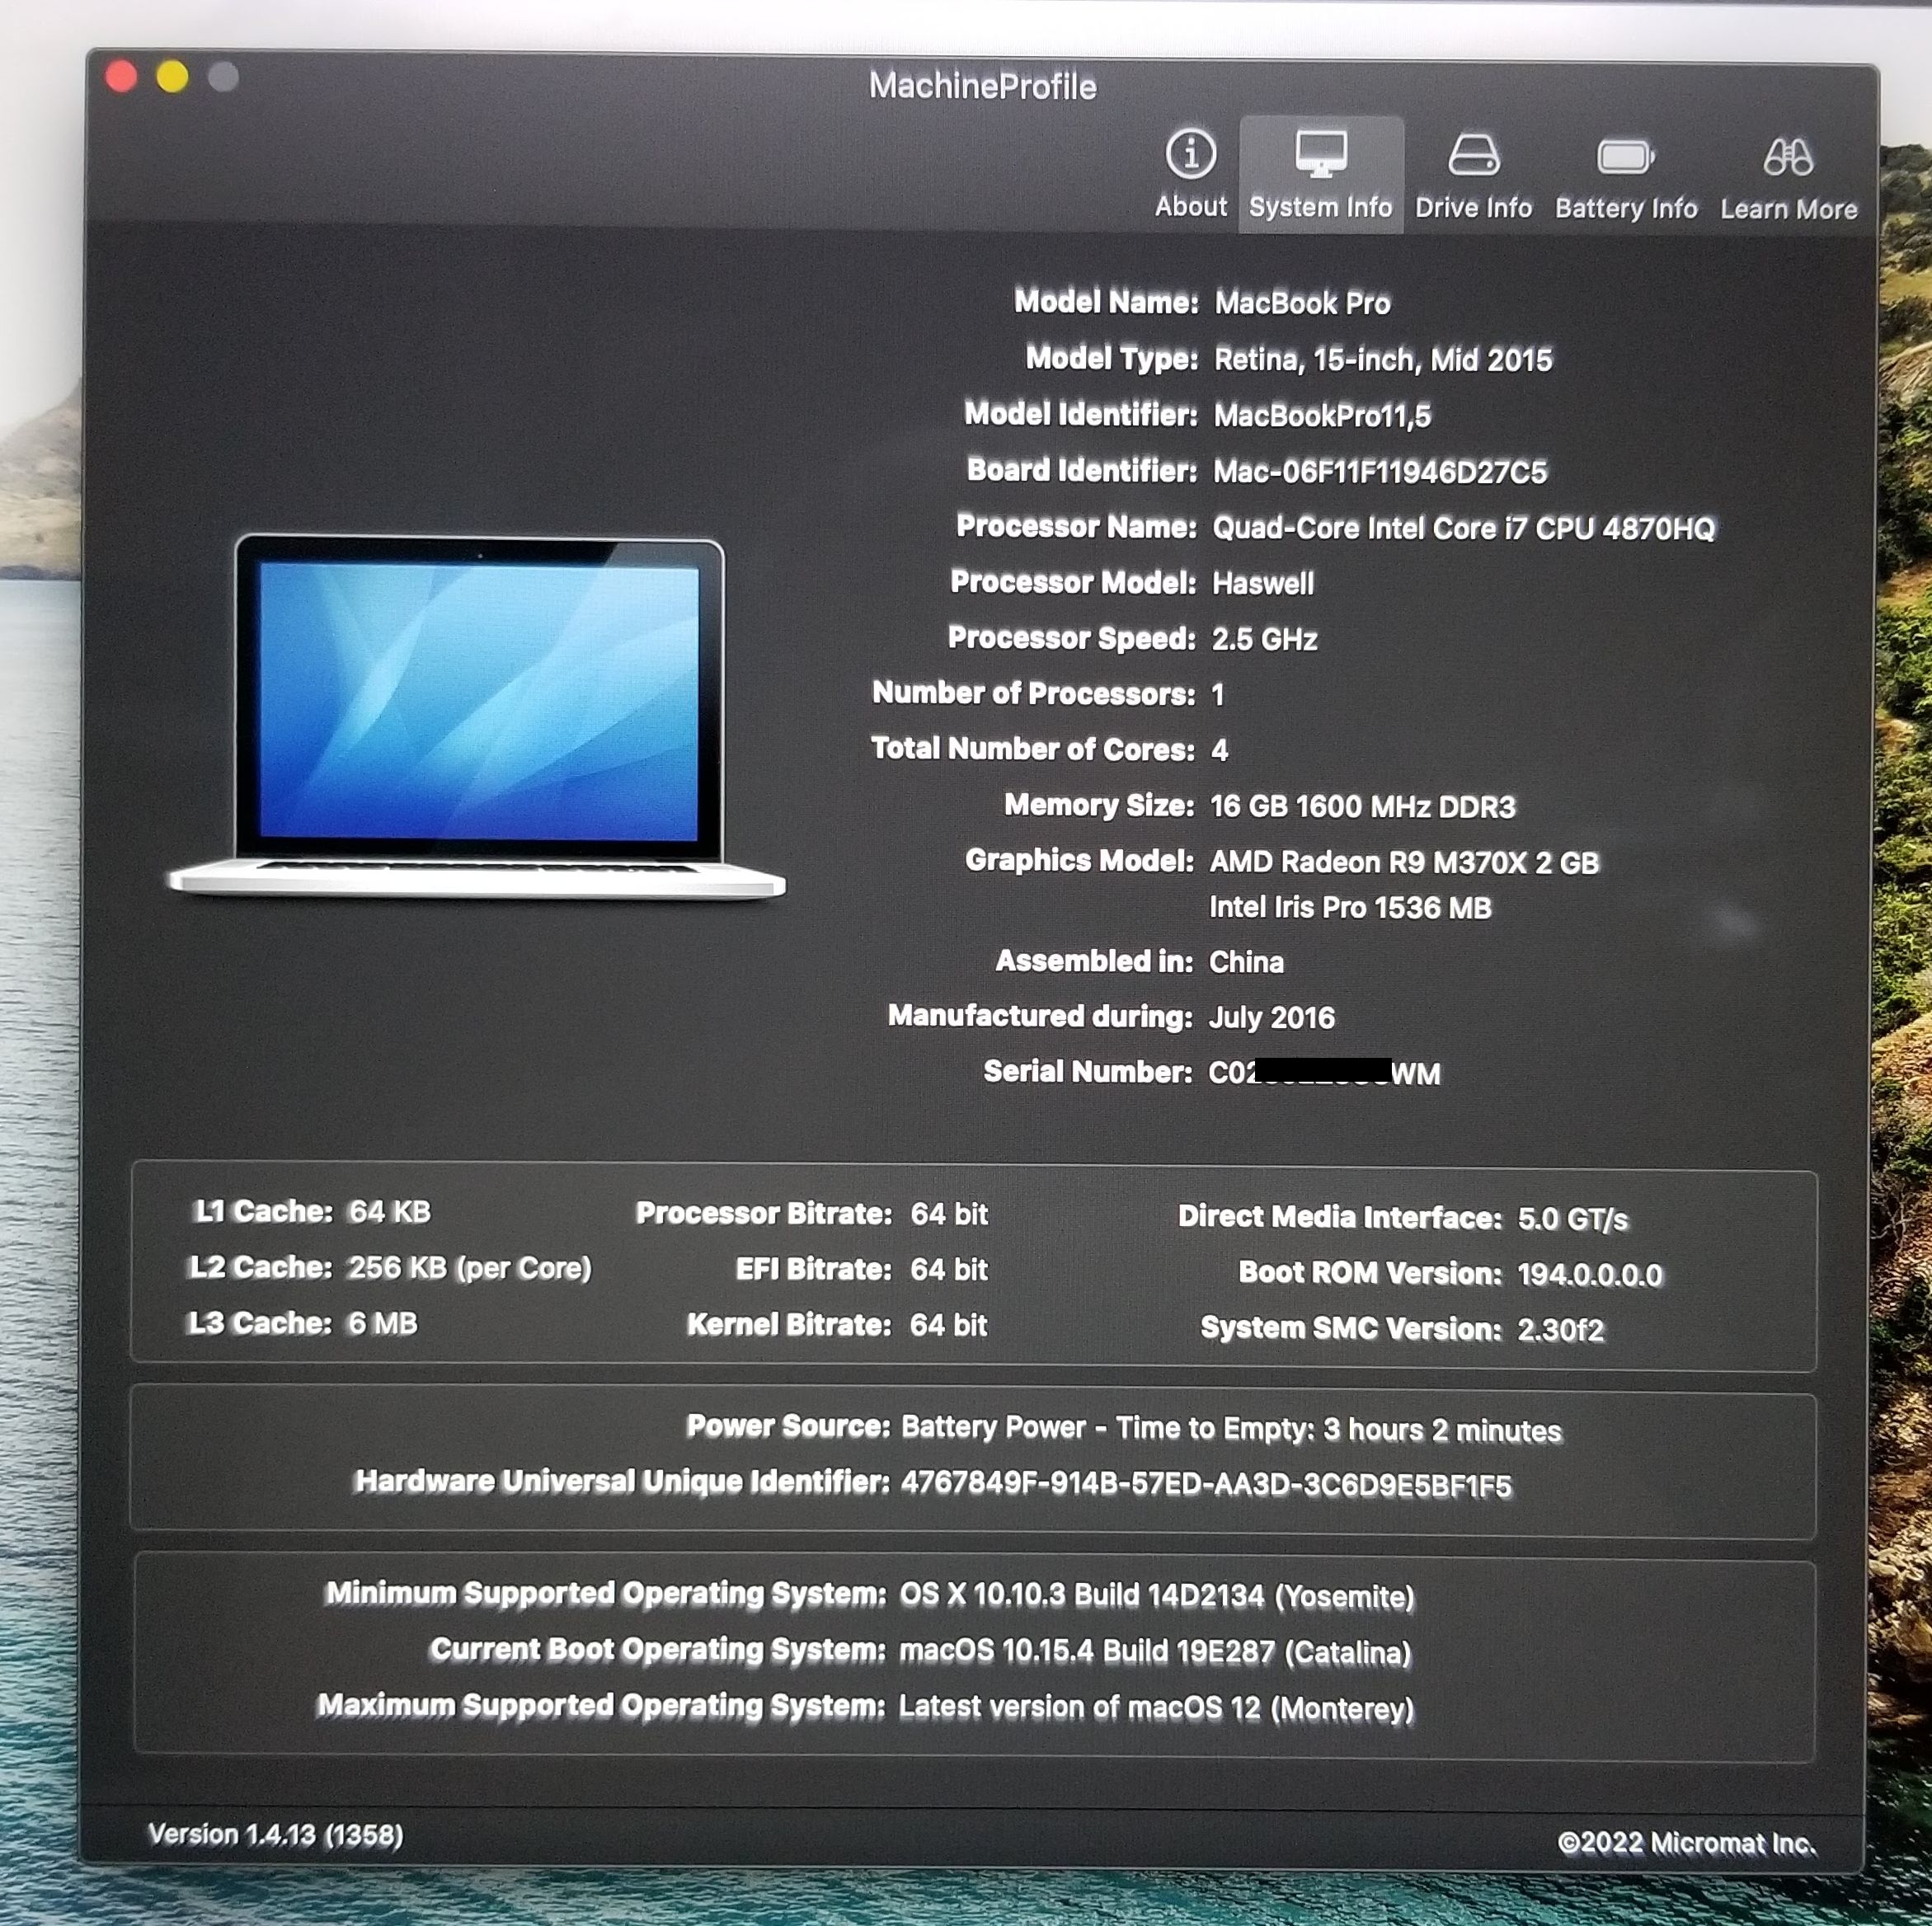Select the Board Identifier value text

pos(1379,472)
